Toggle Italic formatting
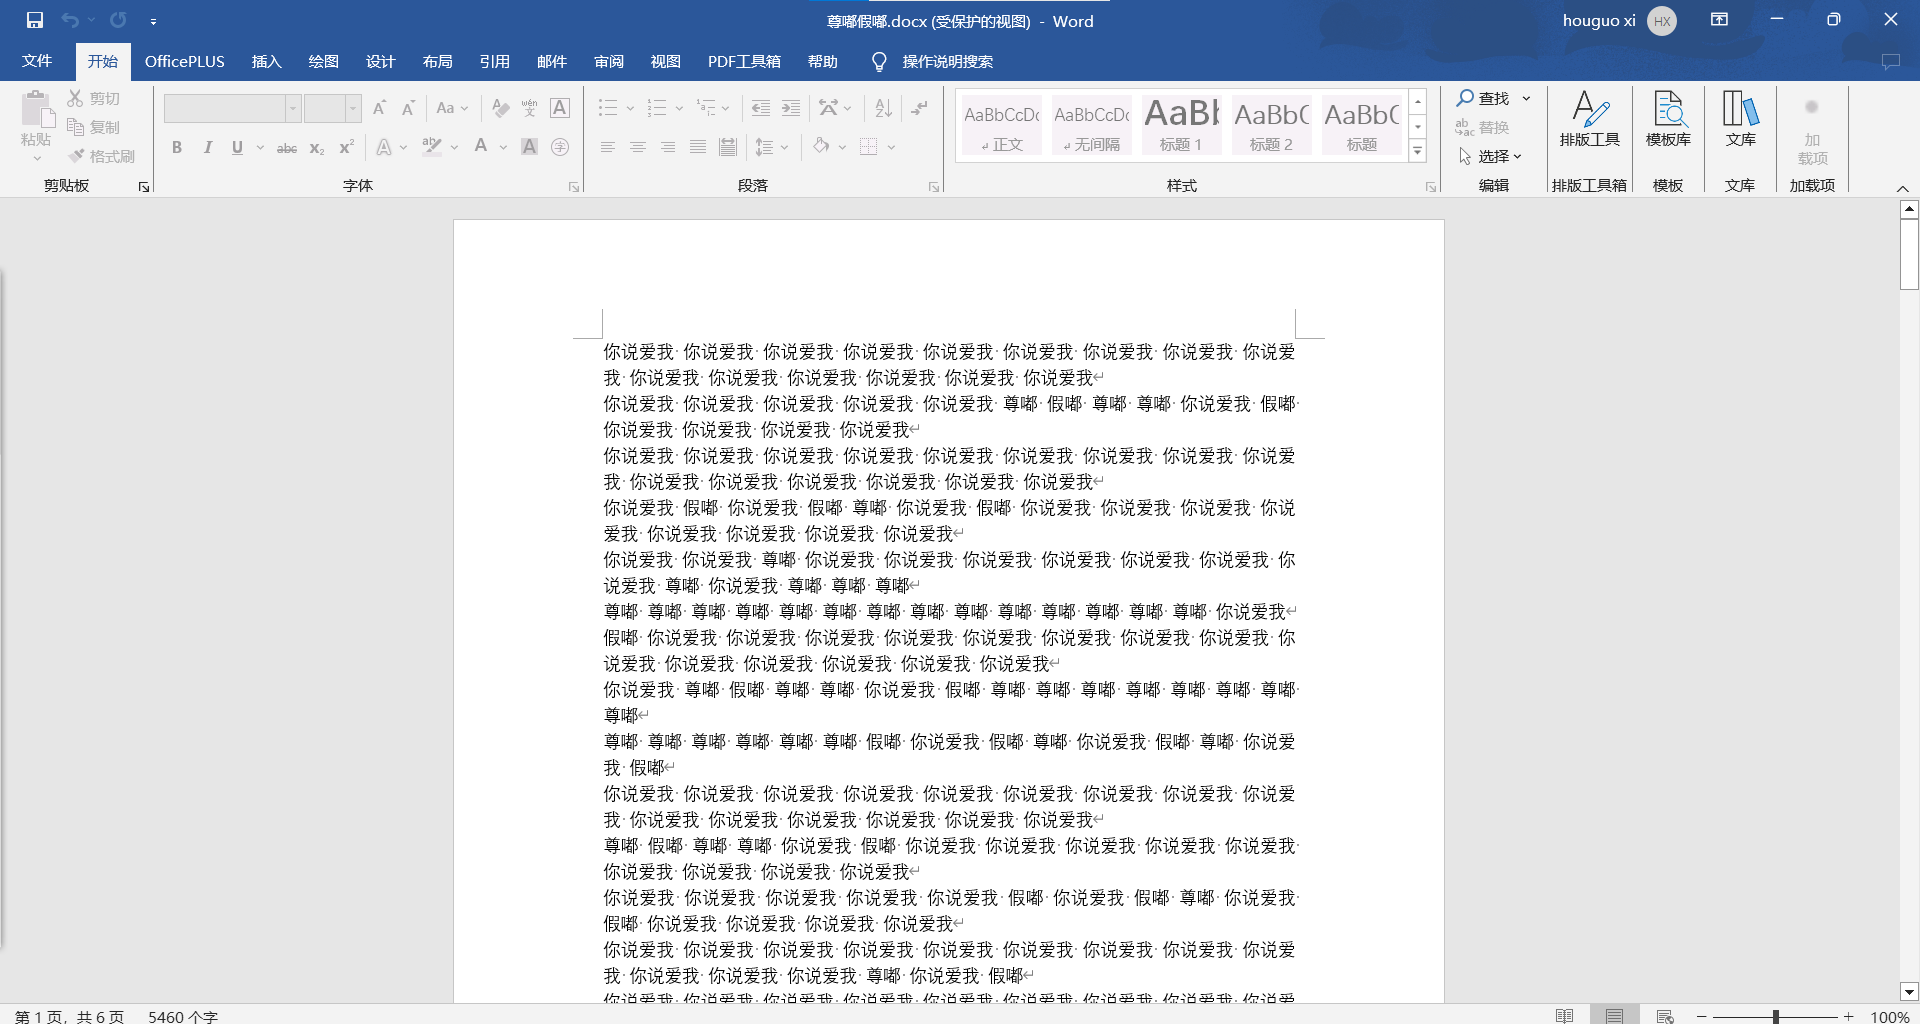Viewport: 1920px width, 1024px height. (x=207, y=147)
